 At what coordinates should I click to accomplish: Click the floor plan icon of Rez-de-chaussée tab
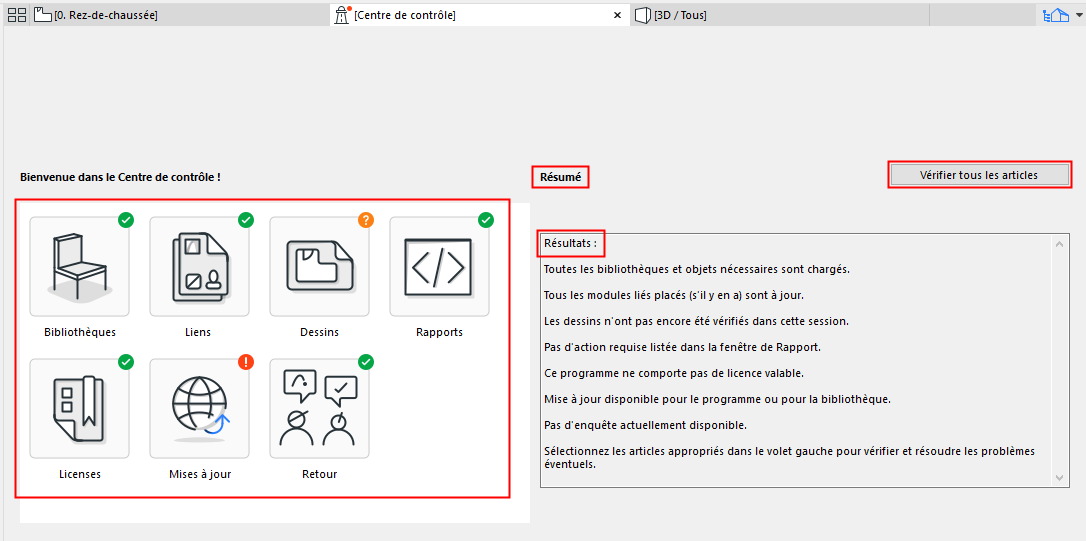tap(44, 15)
